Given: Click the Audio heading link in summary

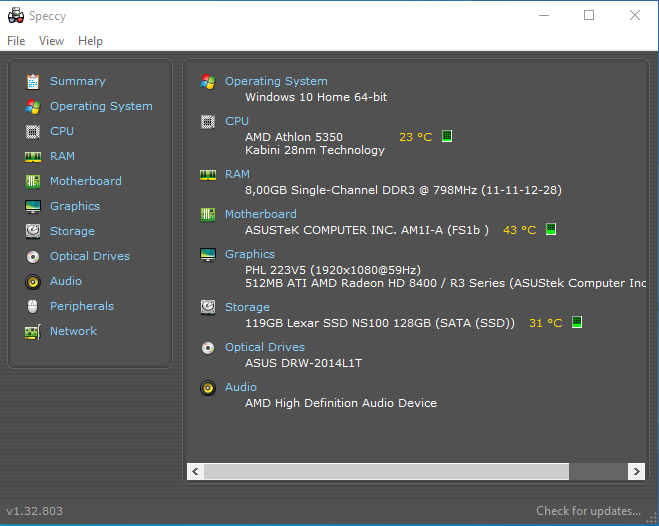Looking at the screenshot, I should 240,387.
